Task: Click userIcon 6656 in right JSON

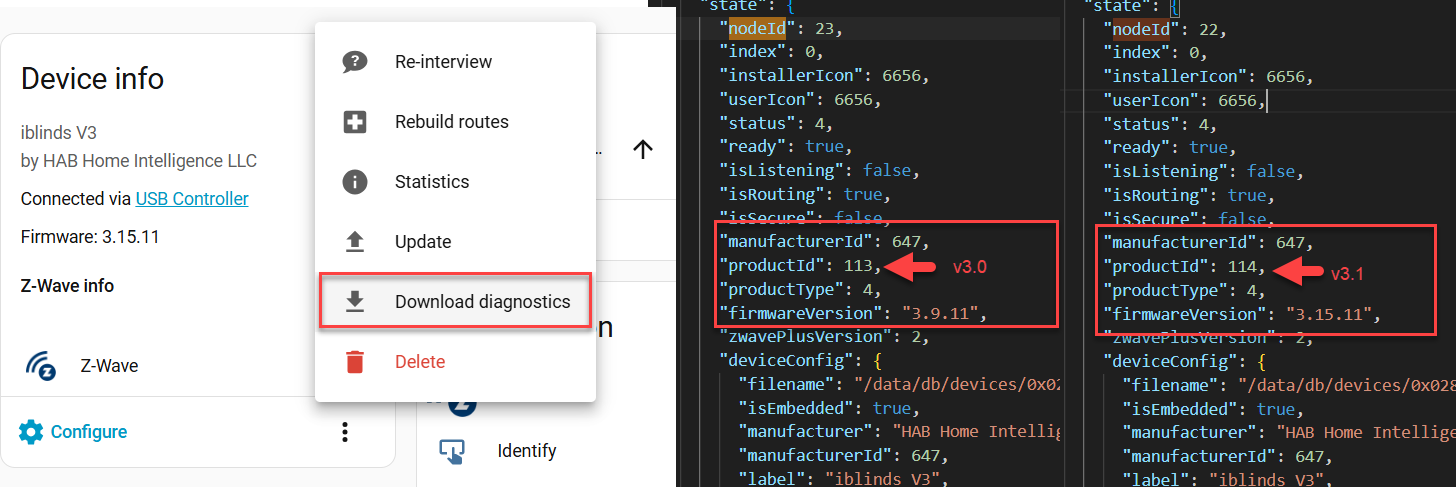Action: pos(1185,100)
